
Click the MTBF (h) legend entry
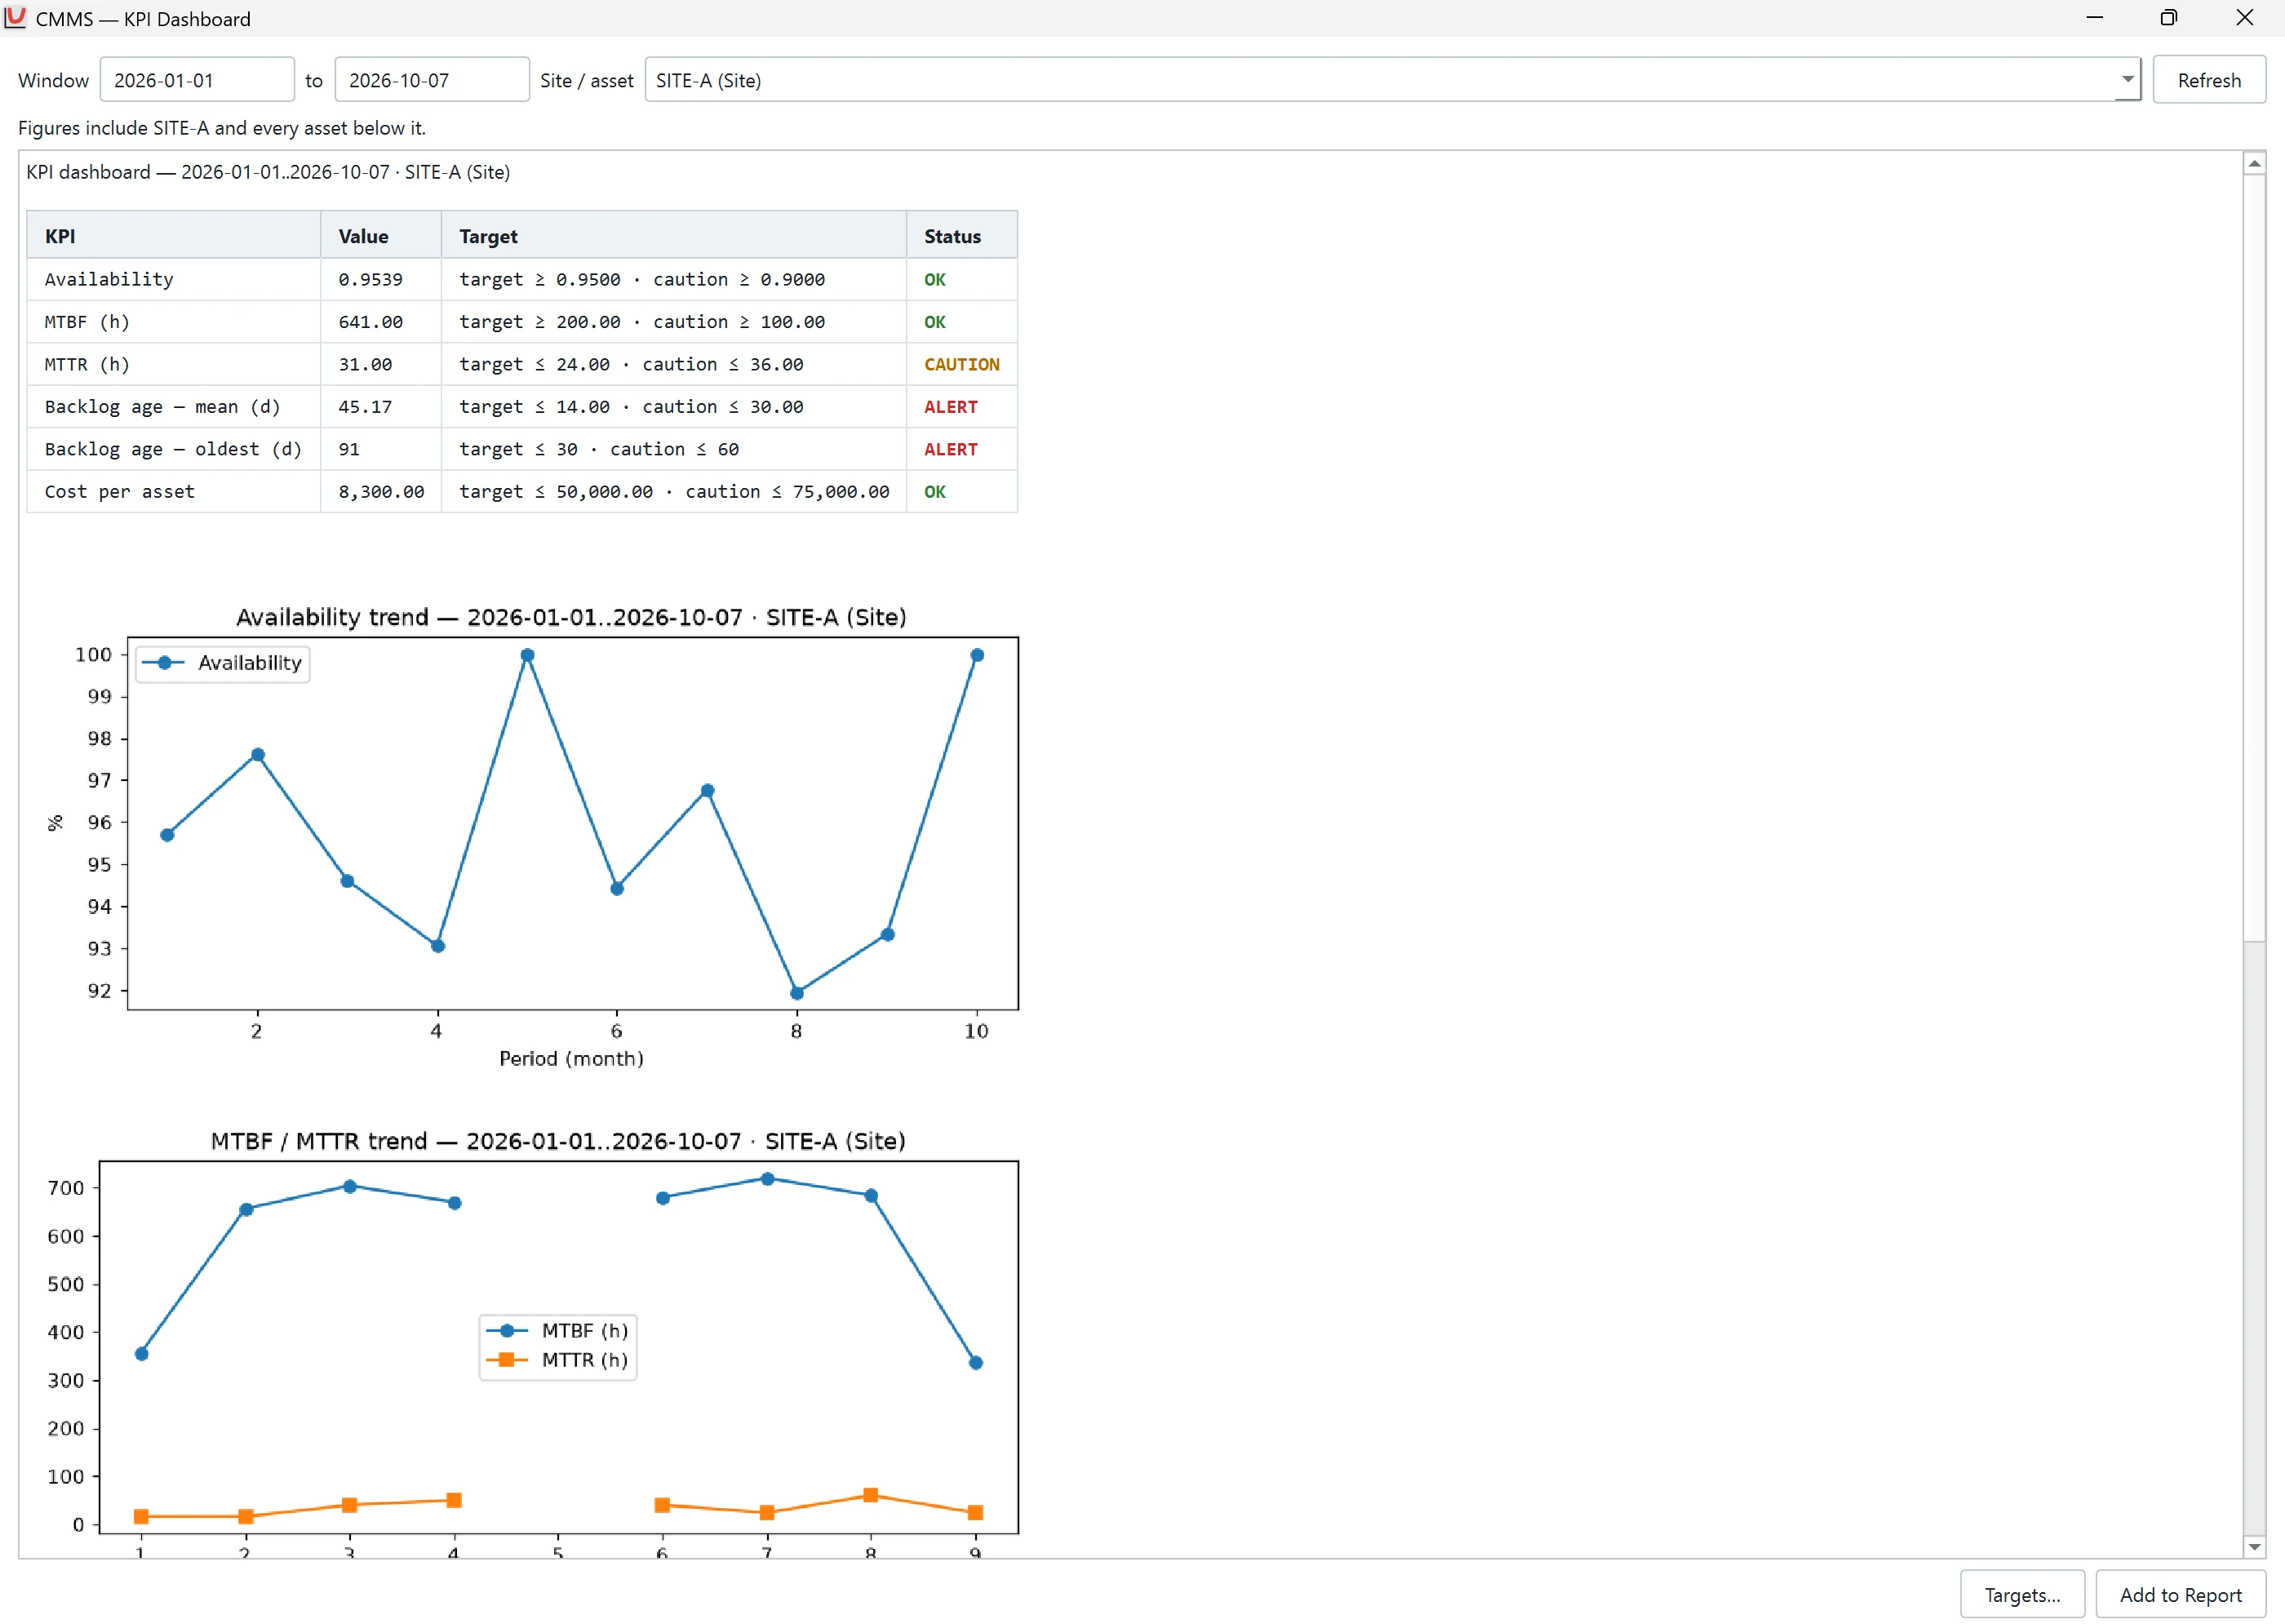tap(557, 1331)
